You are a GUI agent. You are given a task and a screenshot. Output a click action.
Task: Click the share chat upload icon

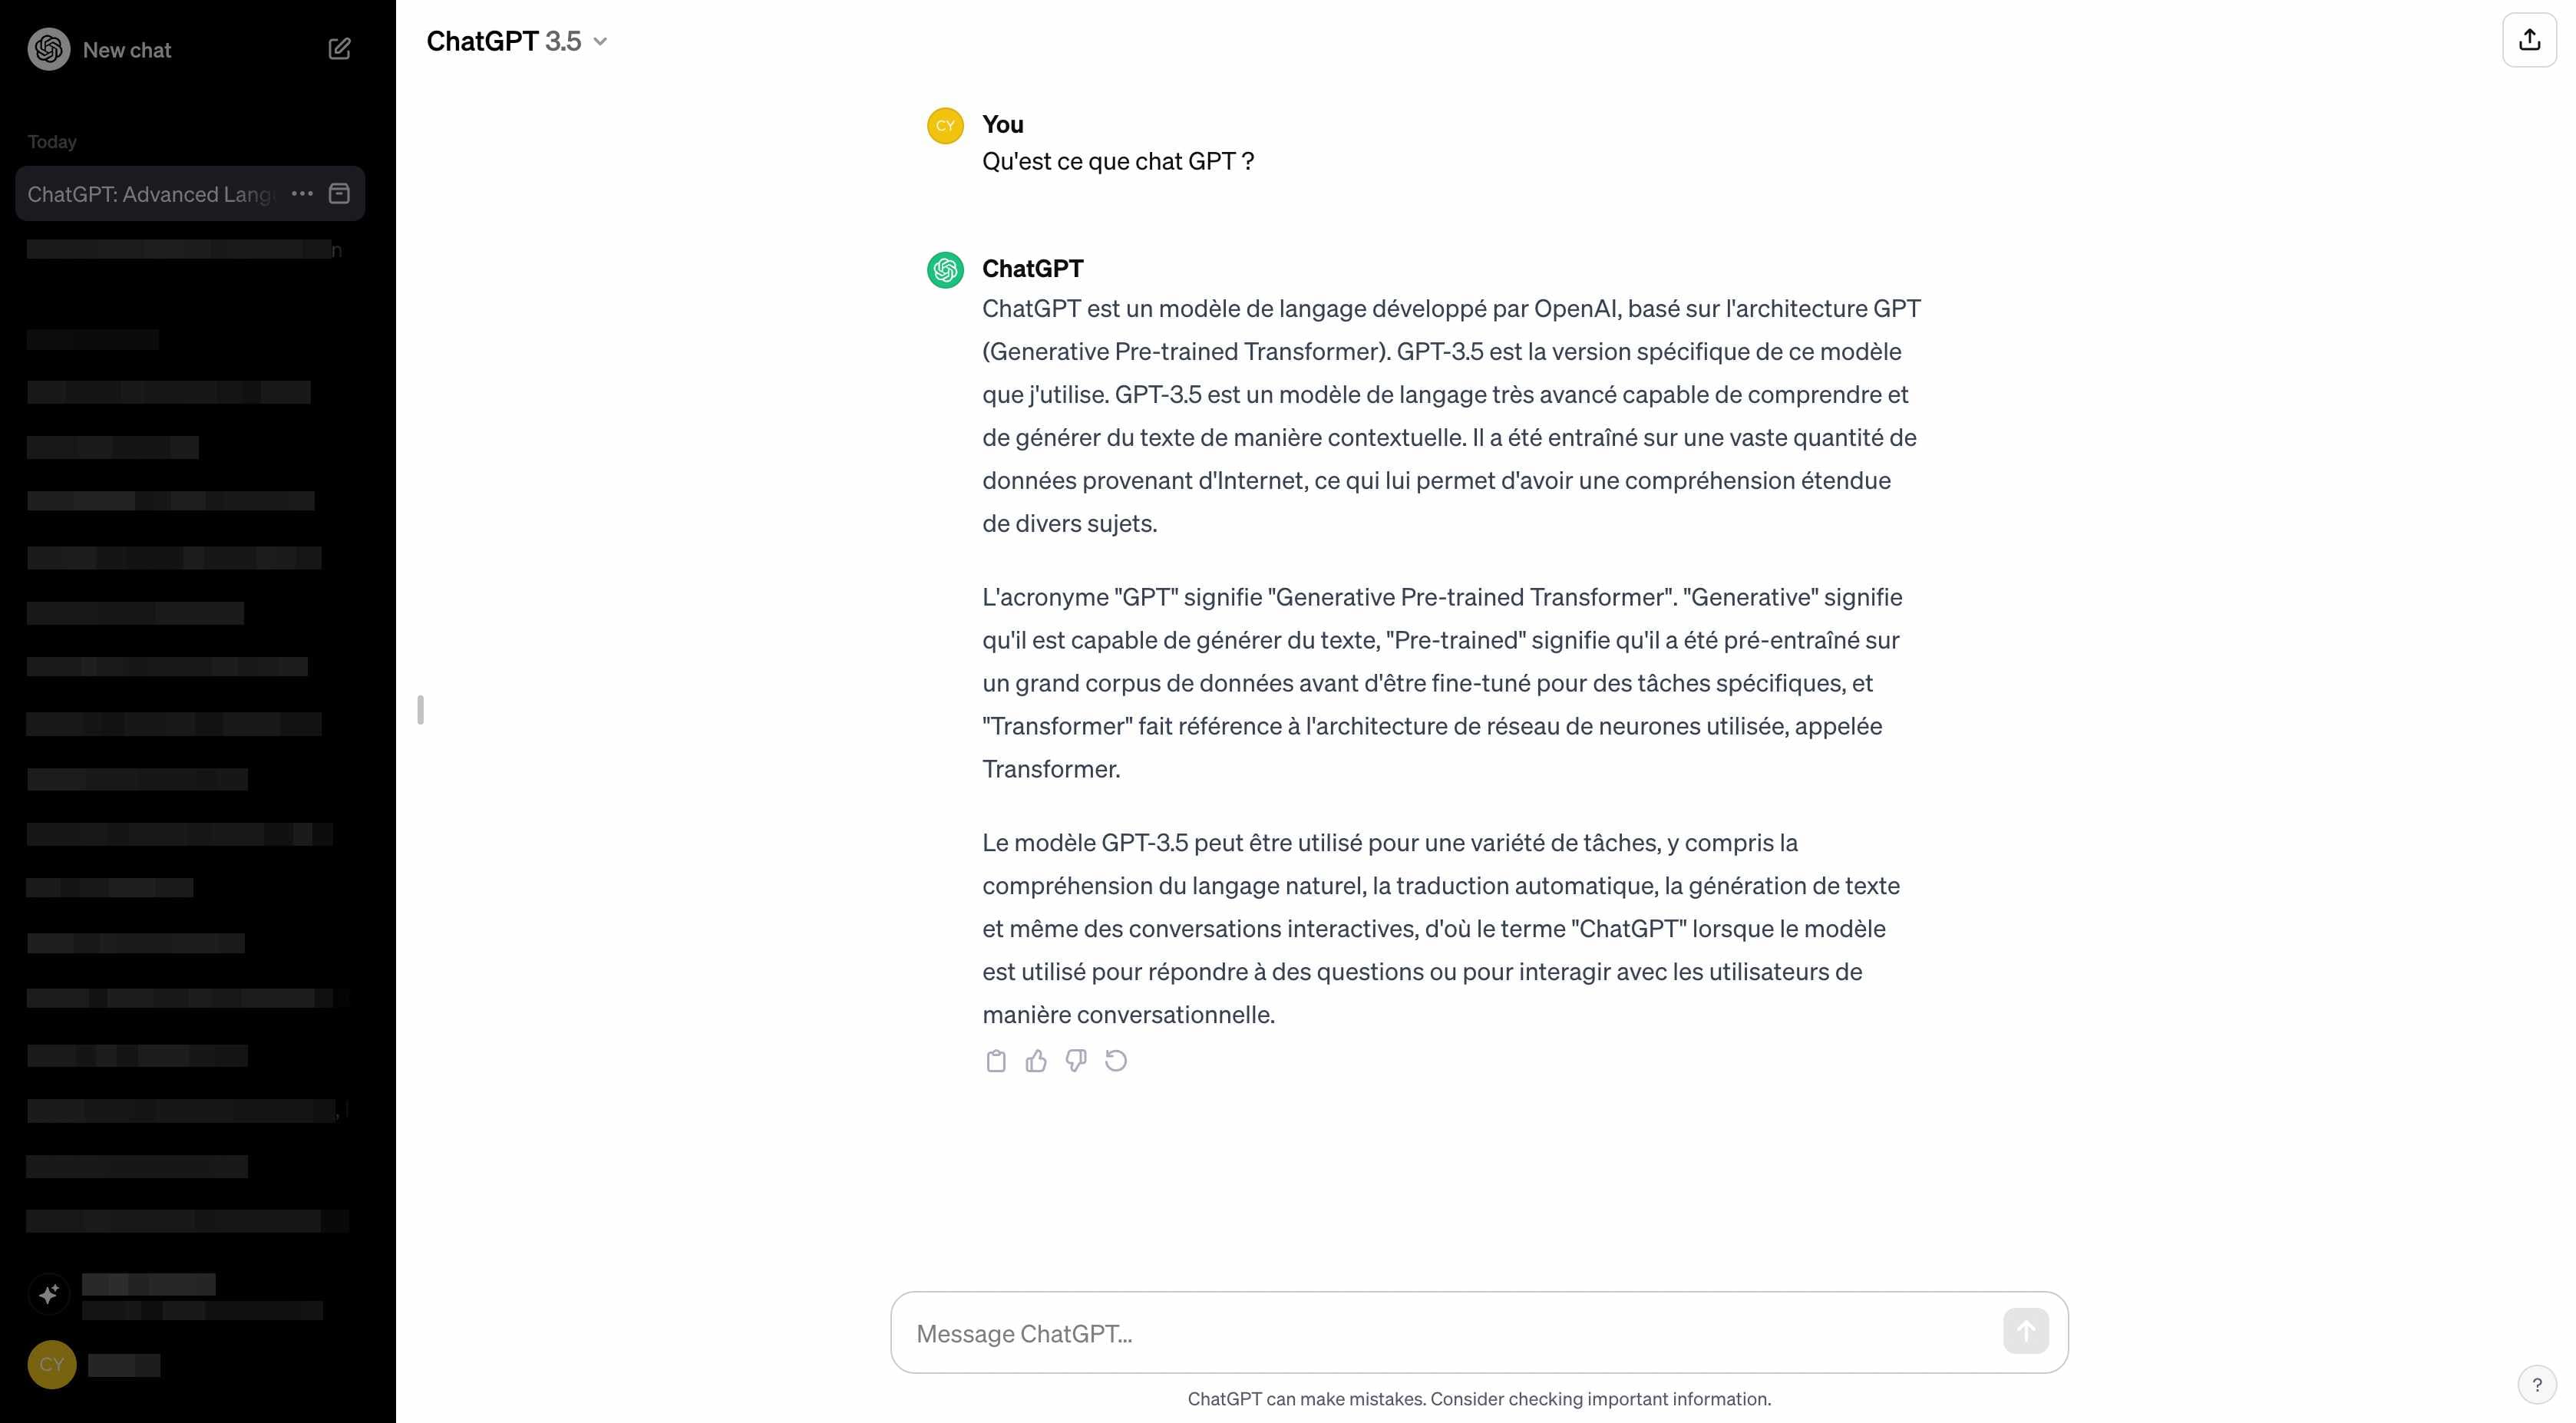[x=2529, y=40]
